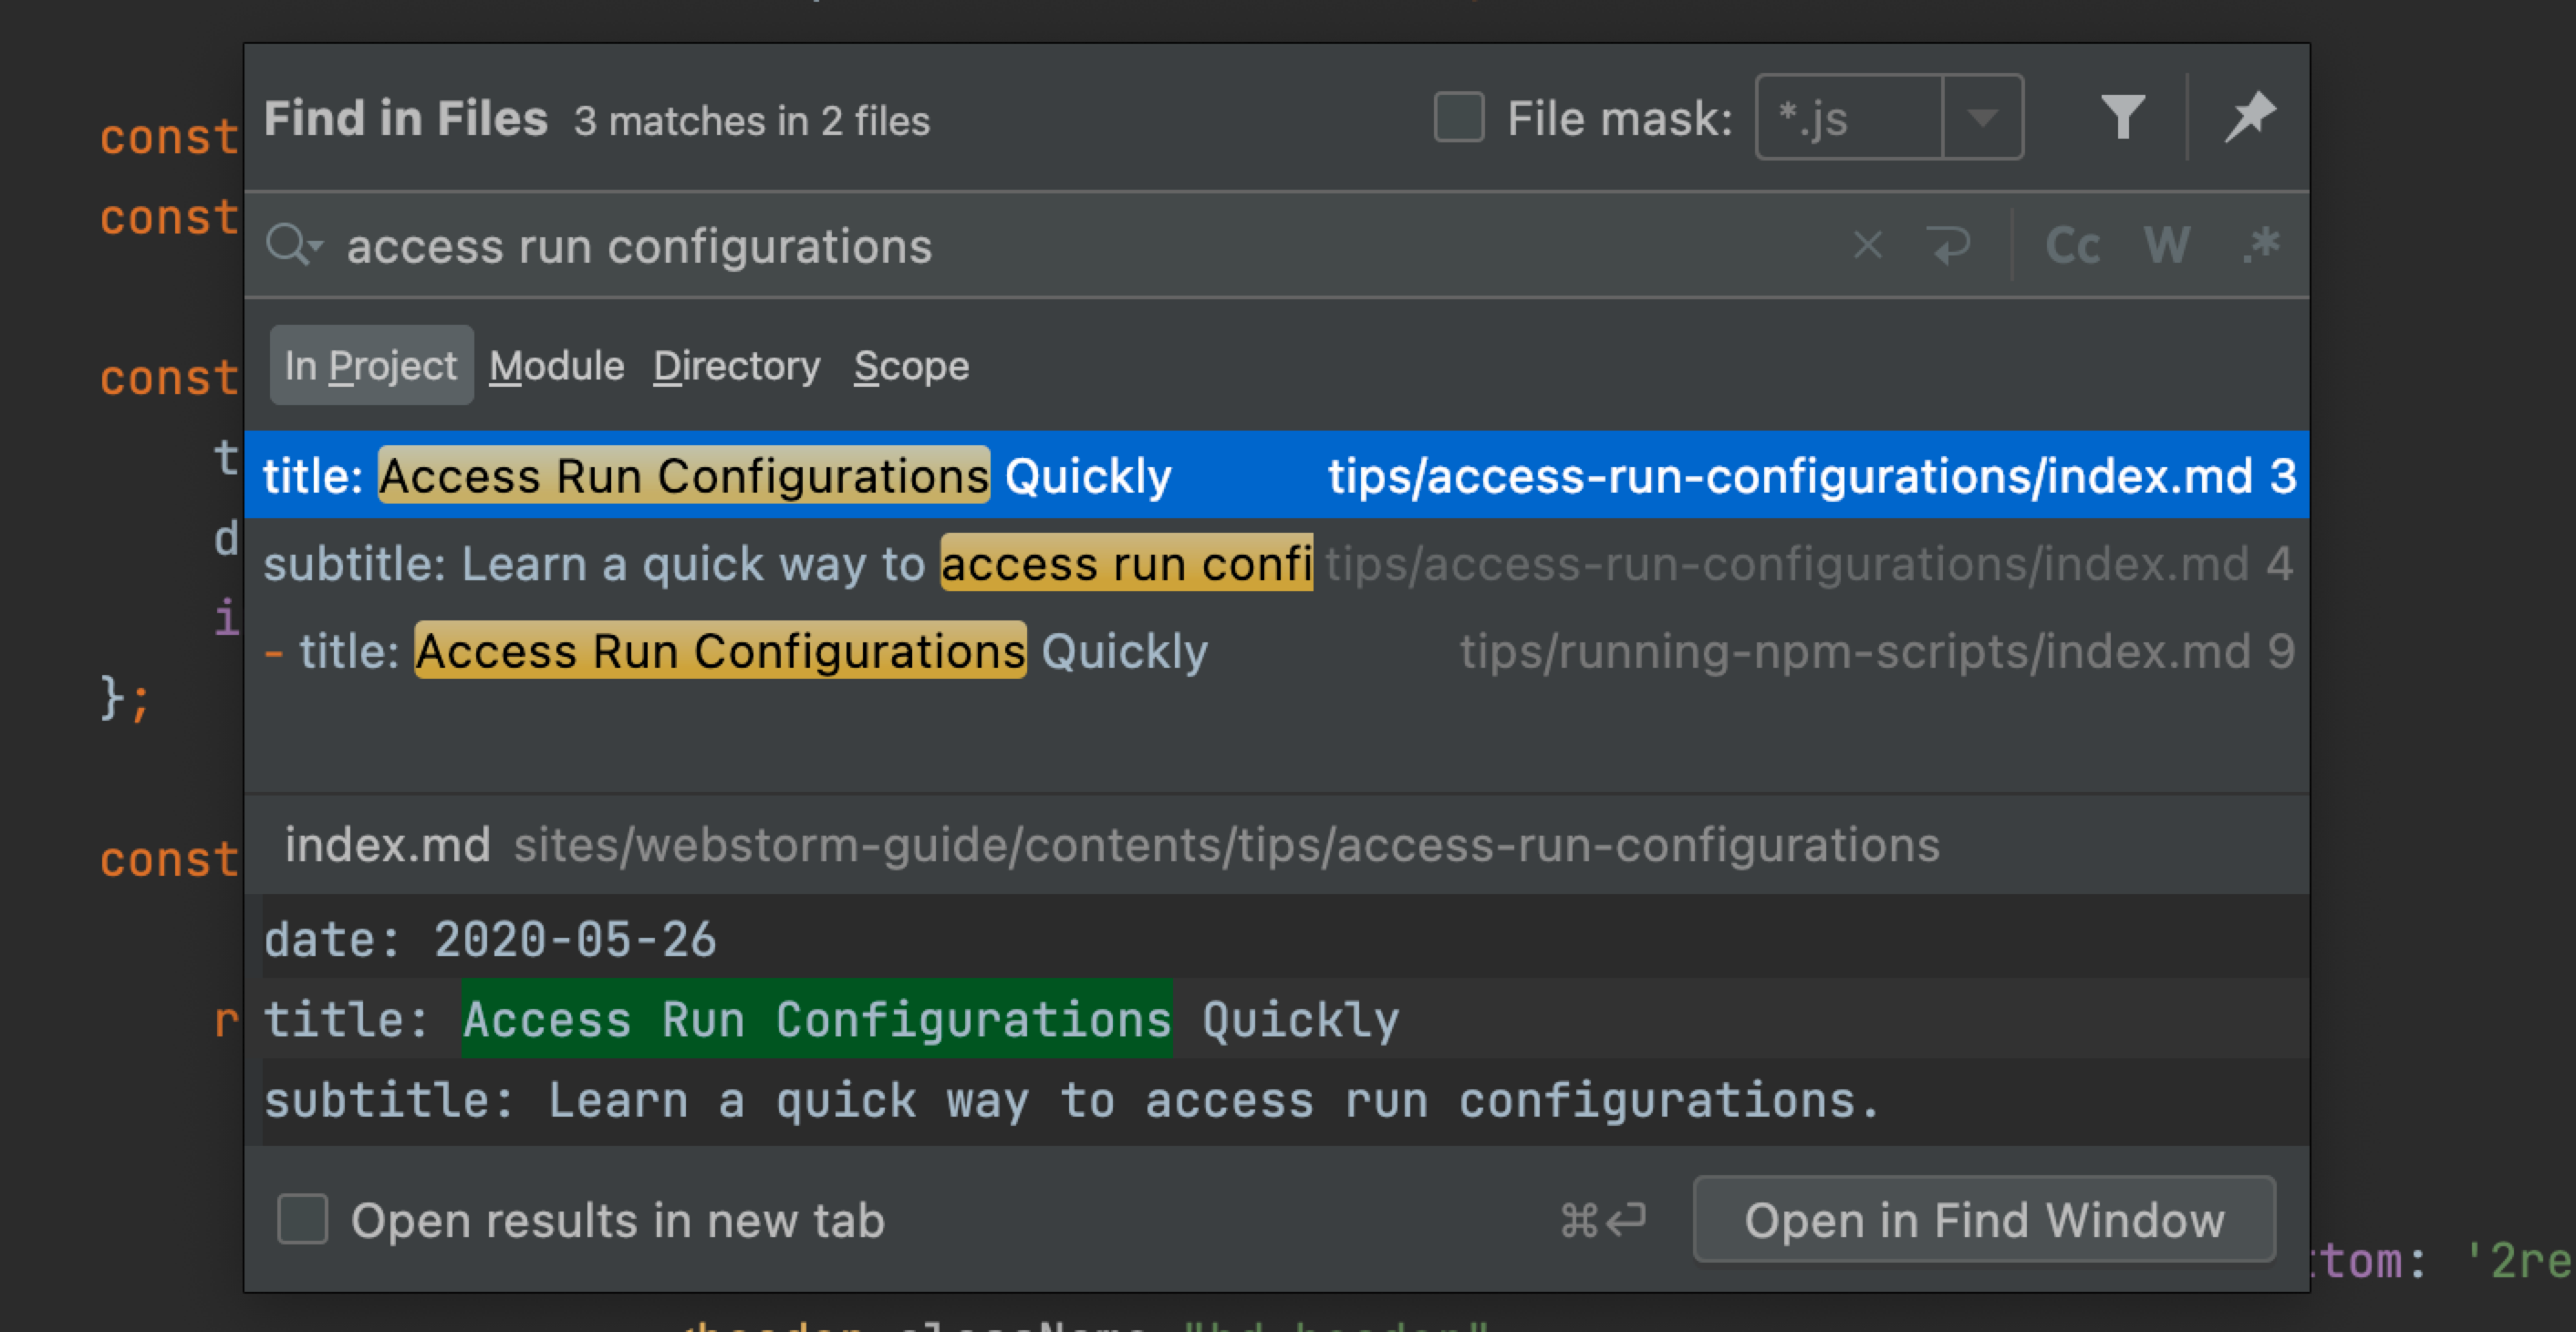Click the *.js file mask field
The image size is (2576, 1332).
coord(1849,118)
